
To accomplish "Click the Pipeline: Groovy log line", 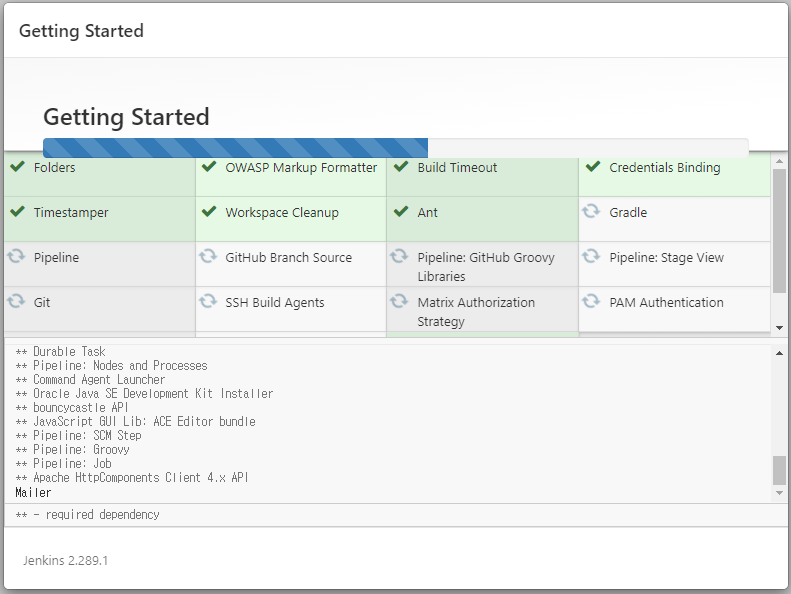I will 72,450.
